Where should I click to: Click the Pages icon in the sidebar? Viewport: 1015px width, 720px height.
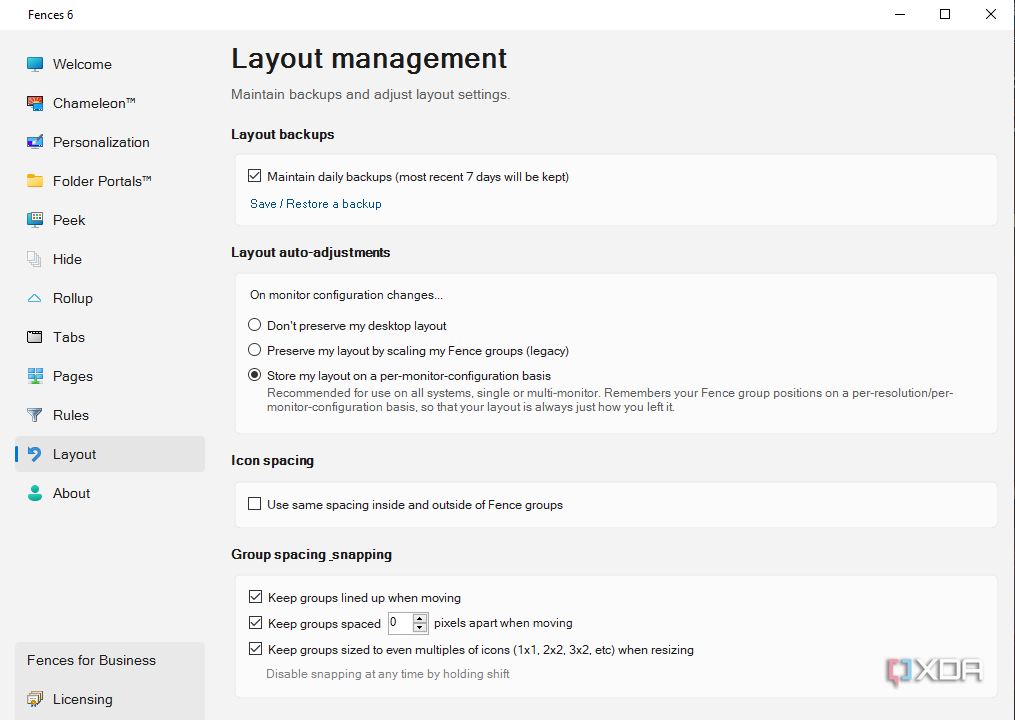33,376
